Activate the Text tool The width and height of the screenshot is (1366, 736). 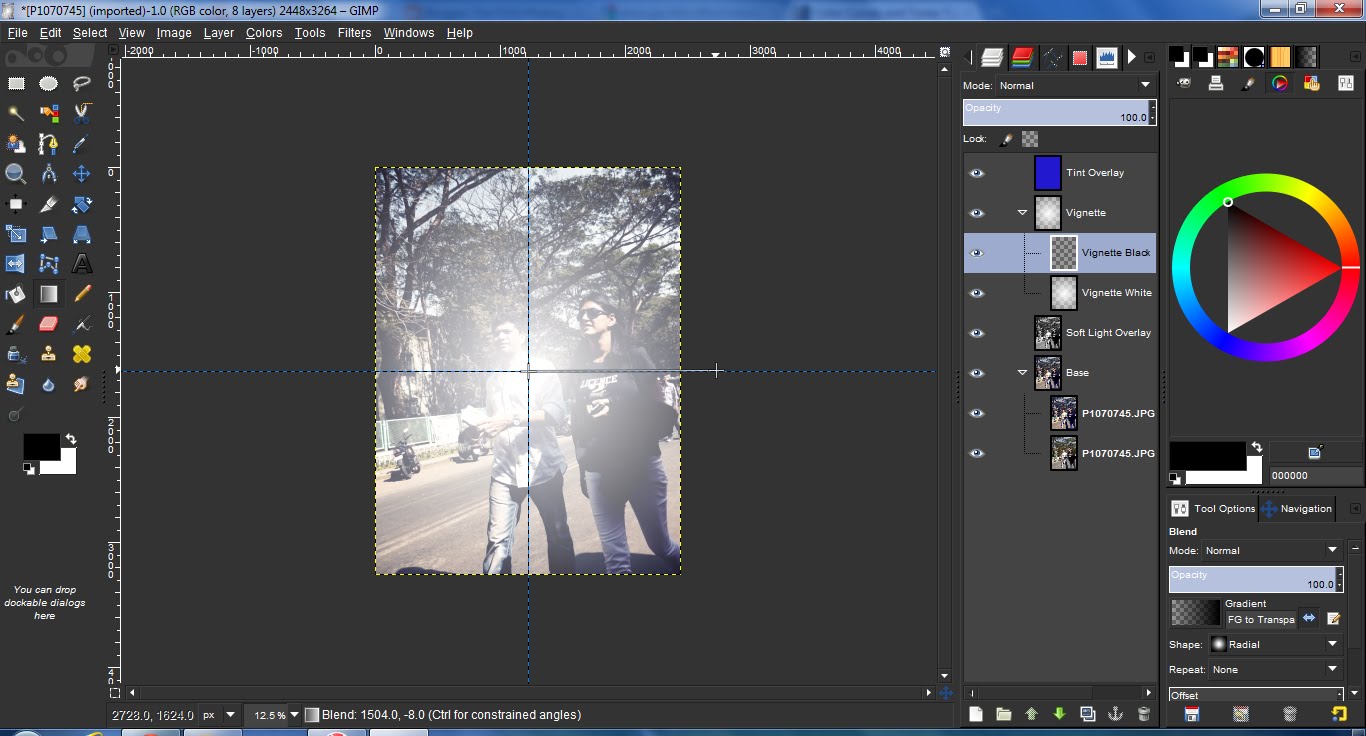coord(84,263)
